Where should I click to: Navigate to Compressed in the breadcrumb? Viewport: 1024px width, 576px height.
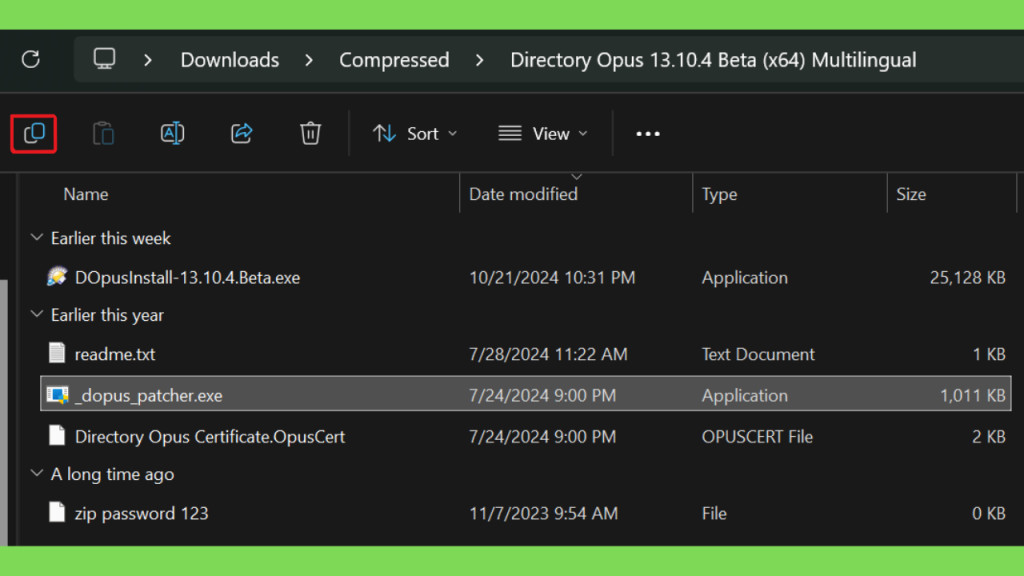coord(394,60)
